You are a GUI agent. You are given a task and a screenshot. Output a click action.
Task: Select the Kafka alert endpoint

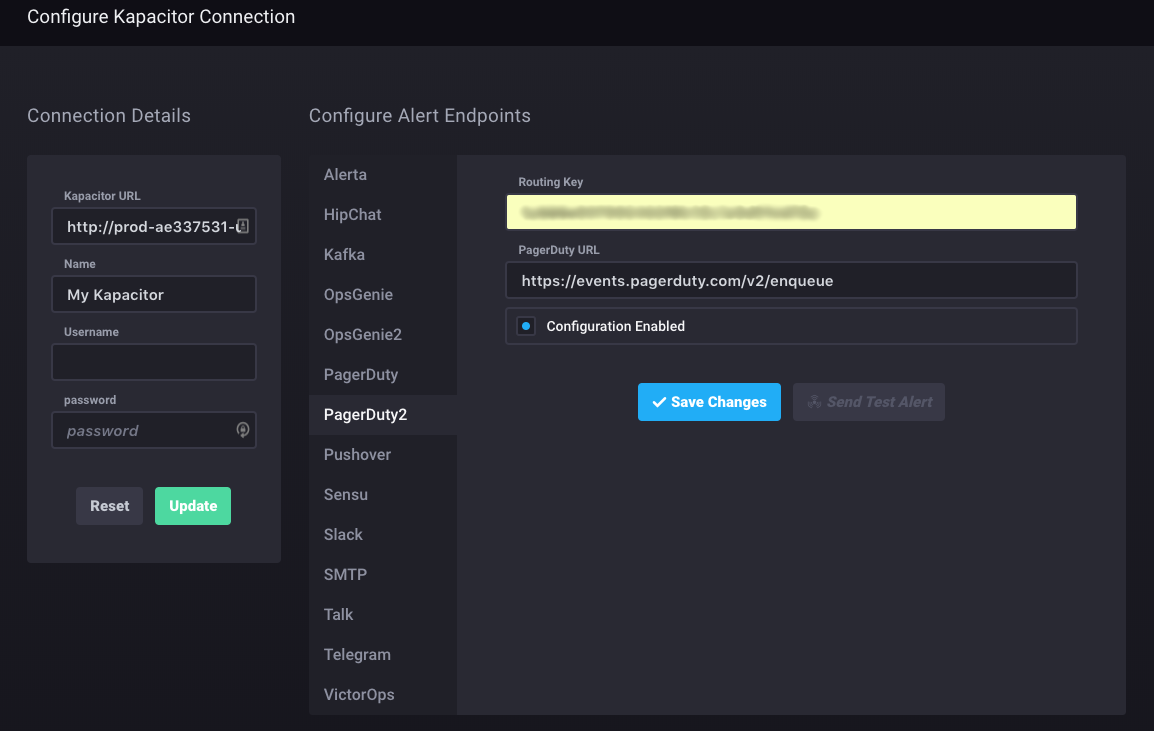[344, 254]
